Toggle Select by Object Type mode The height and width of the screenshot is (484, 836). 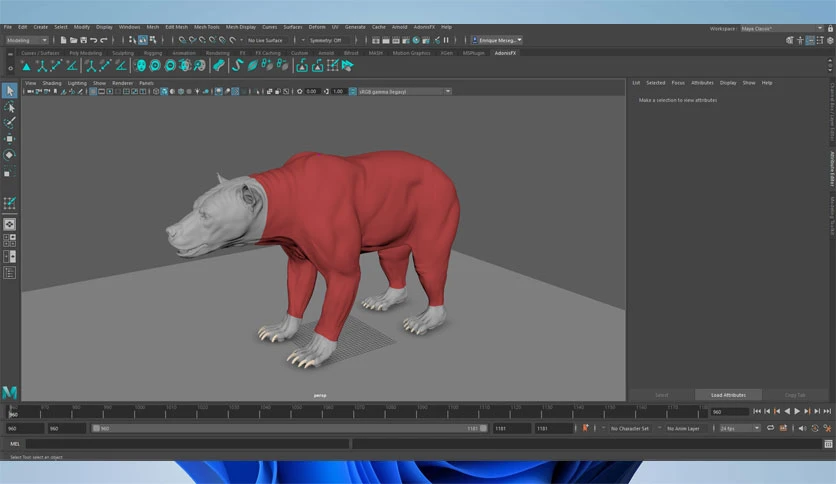[143, 40]
